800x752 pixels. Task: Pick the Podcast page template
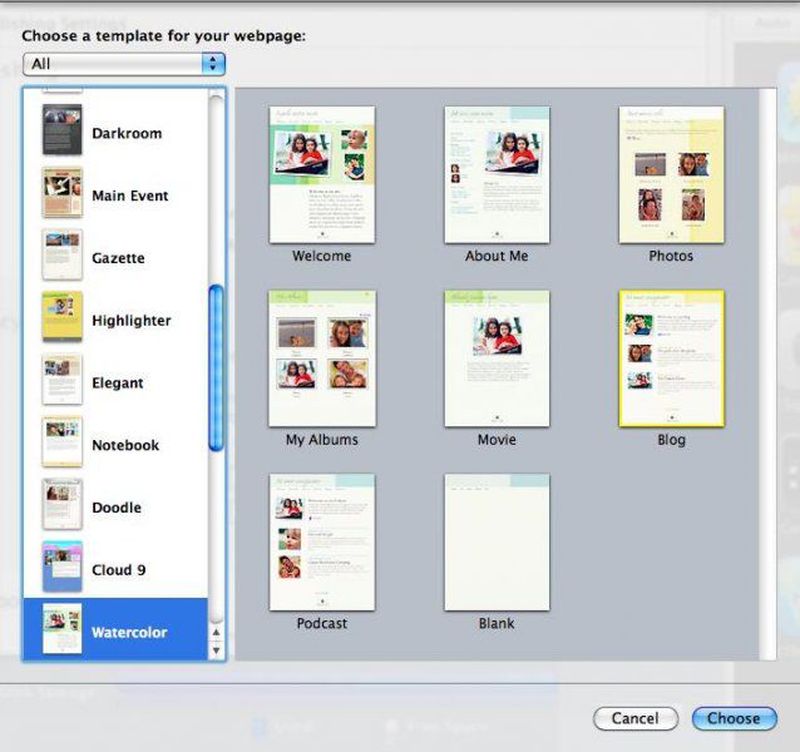coord(322,542)
